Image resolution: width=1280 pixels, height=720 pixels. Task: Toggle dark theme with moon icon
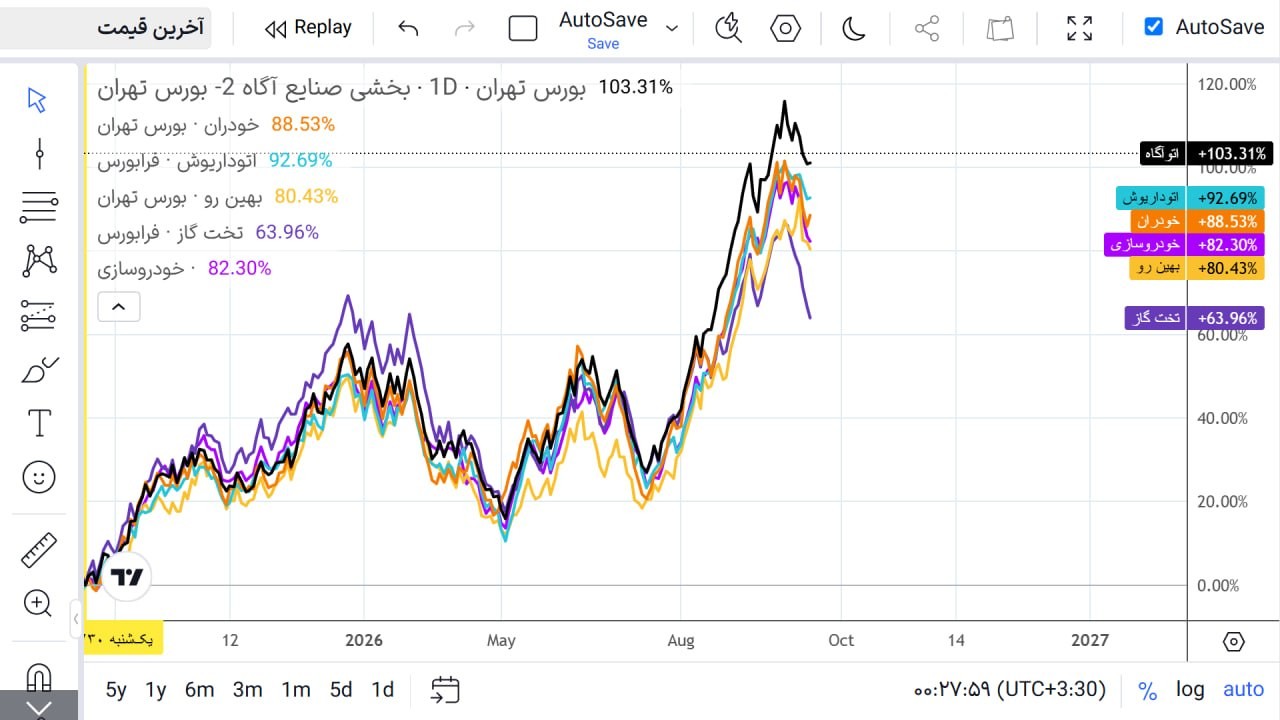coord(853,28)
